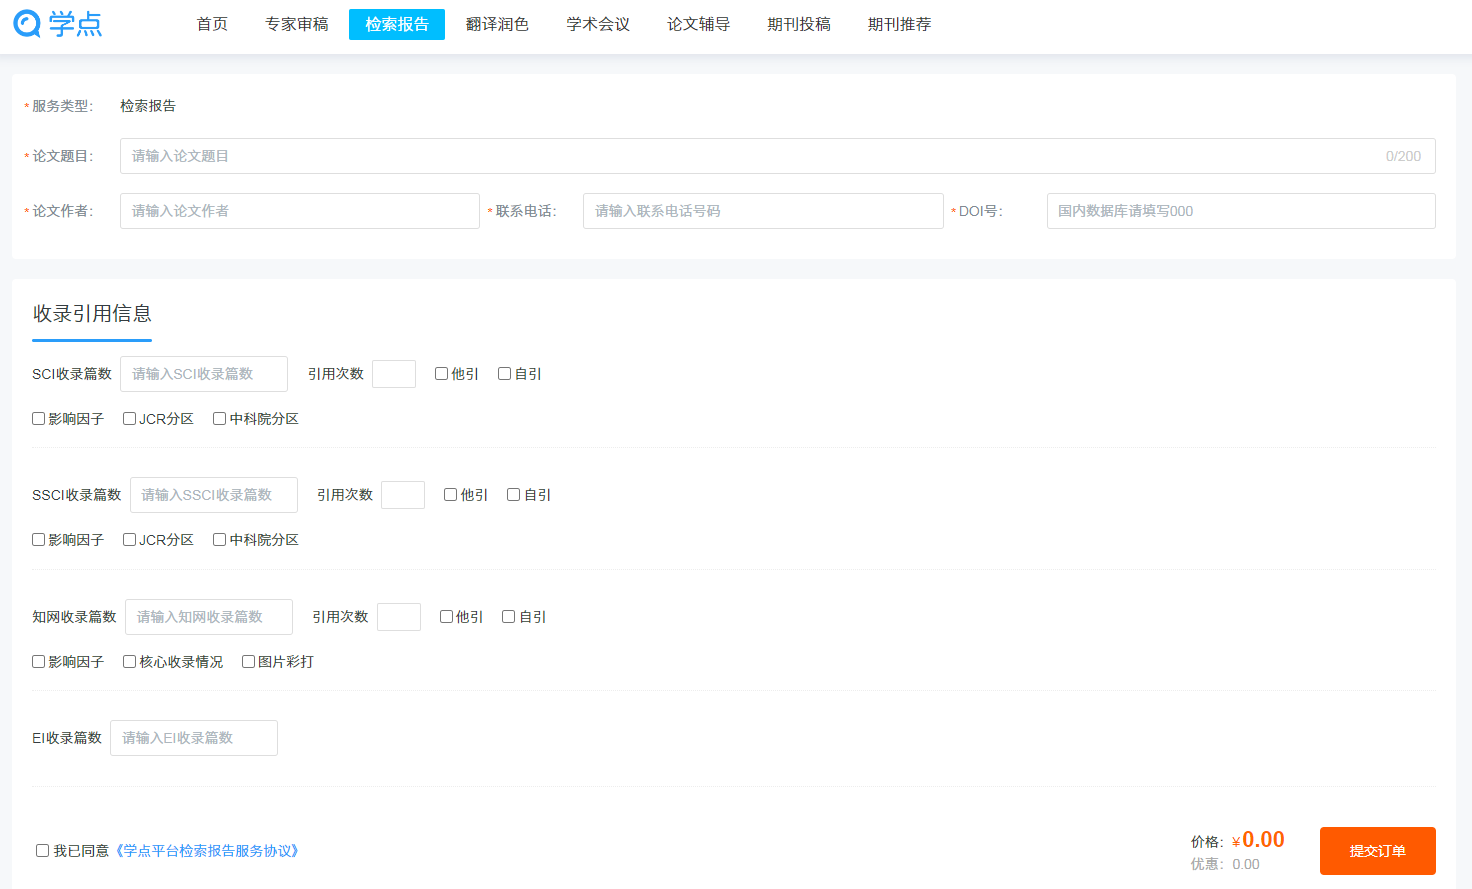Screen dimensions: 1472x889
Task: Focus the 论文题目 input field
Action: (x=777, y=156)
